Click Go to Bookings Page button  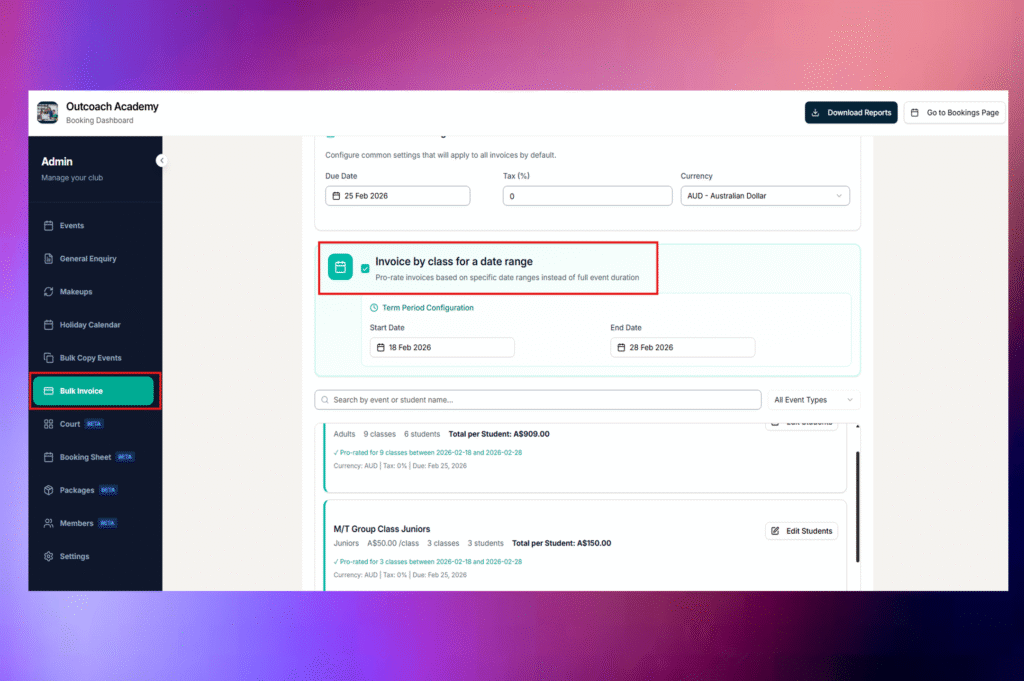pos(954,113)
